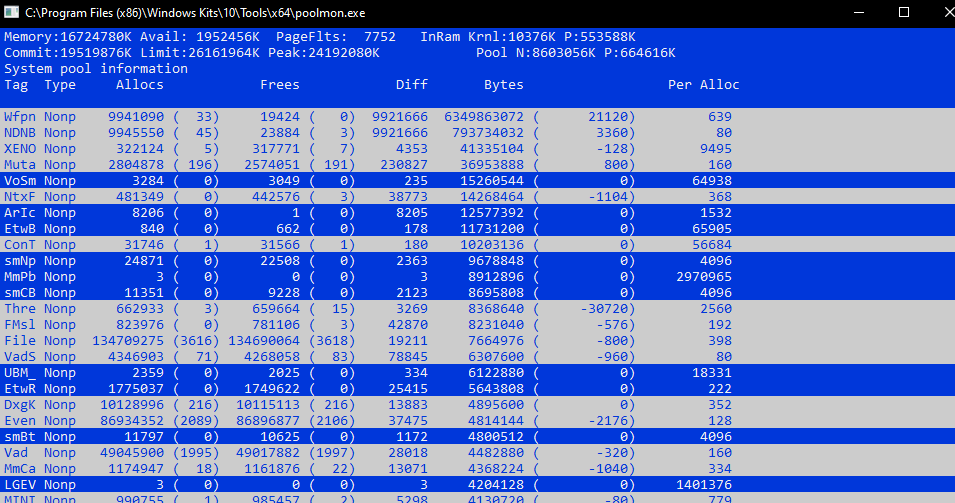Click ConT per alloc value 56684

pyautogui.click(x=712, y=244)
